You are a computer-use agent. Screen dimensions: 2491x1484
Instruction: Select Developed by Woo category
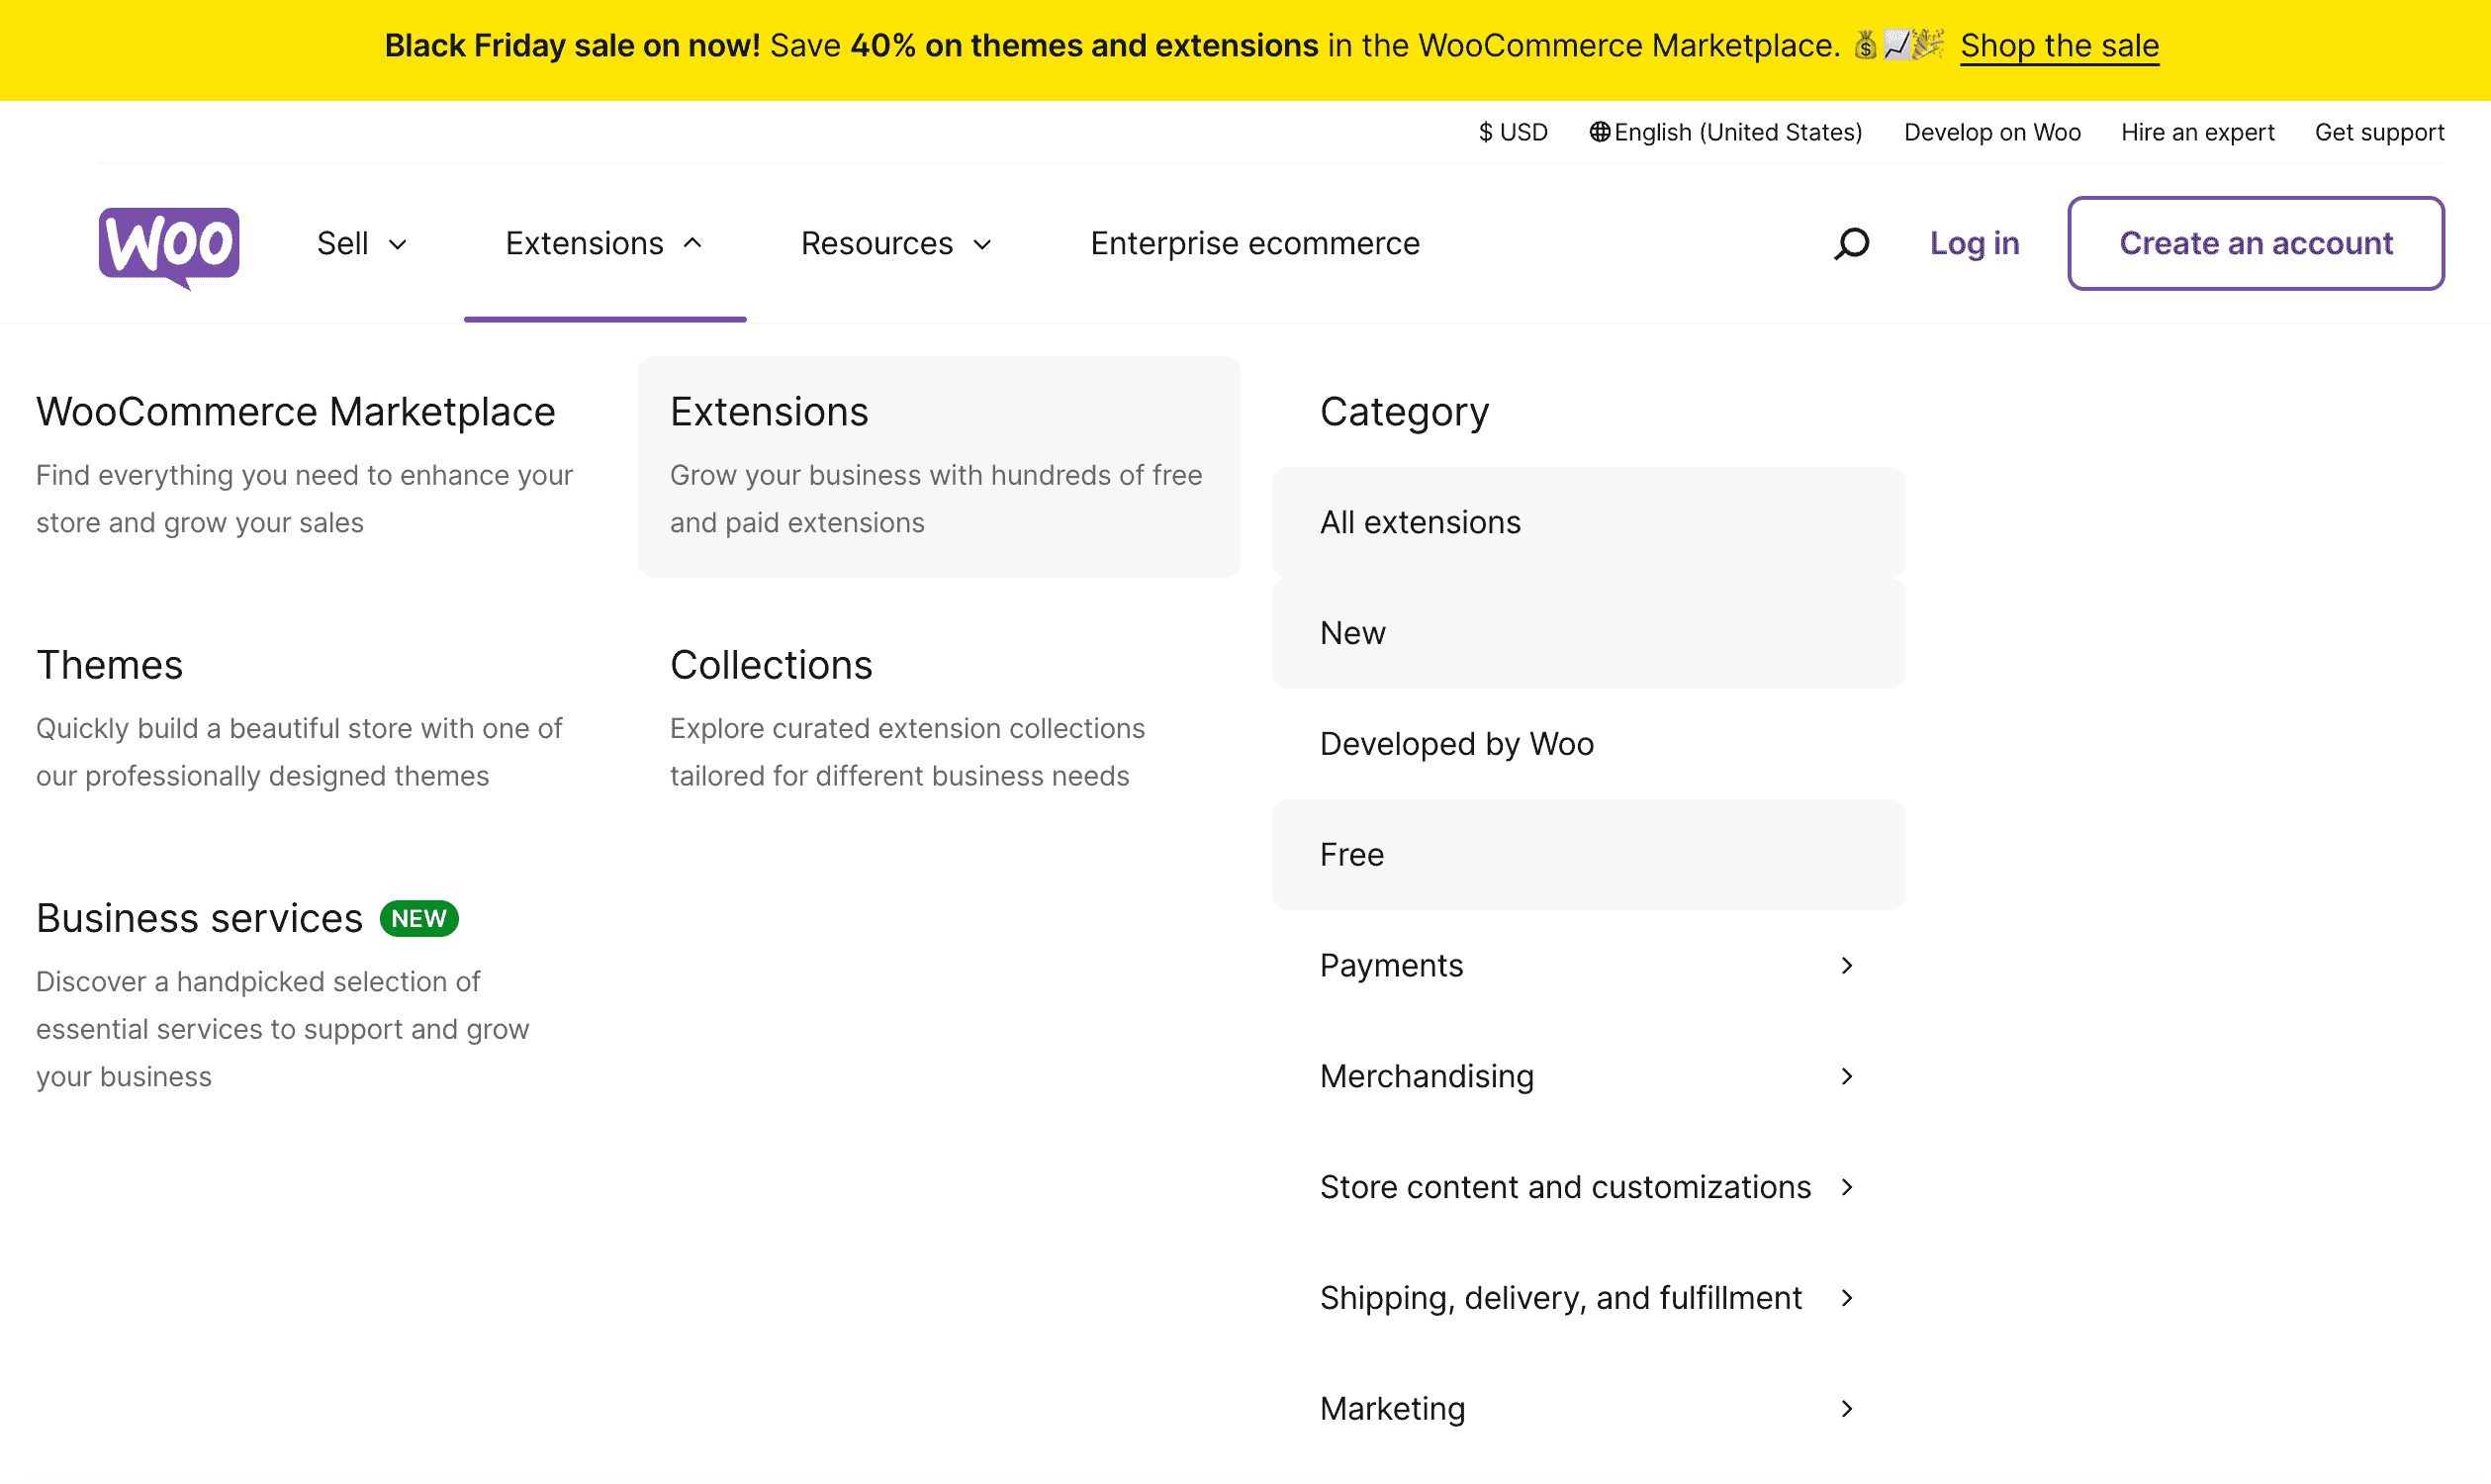click(x=1588, y=744)
